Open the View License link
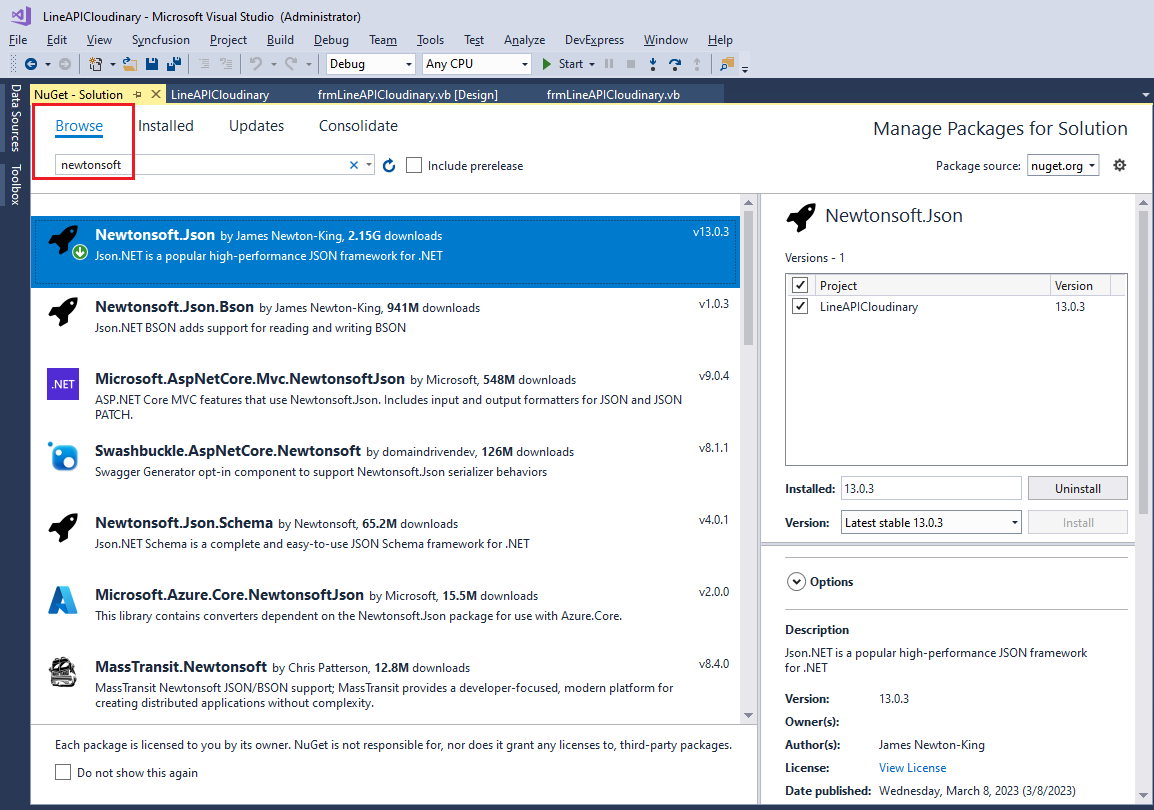1154x810 pixels. click(x=911, y=767)
